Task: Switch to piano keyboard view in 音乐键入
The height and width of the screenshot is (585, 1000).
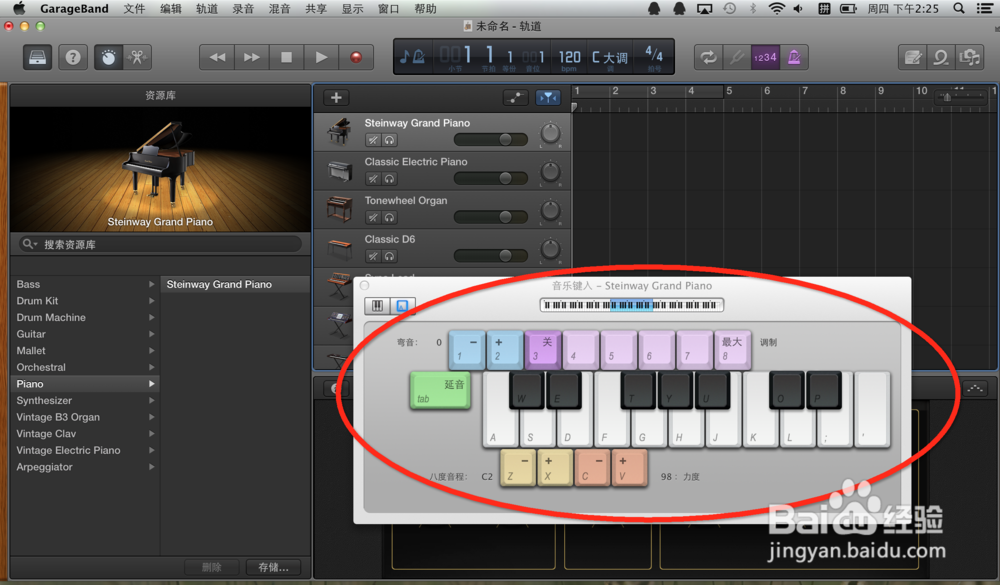Action: coord(377,306)
